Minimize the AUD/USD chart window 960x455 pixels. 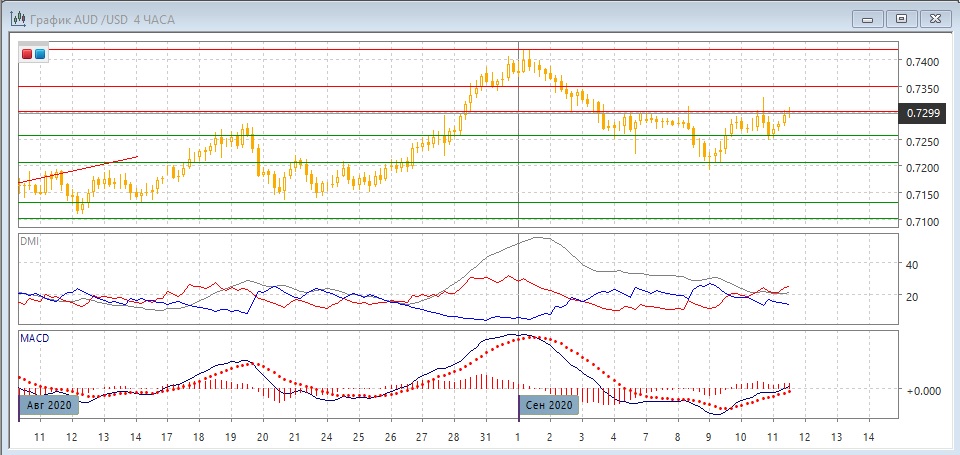(867, 18)
